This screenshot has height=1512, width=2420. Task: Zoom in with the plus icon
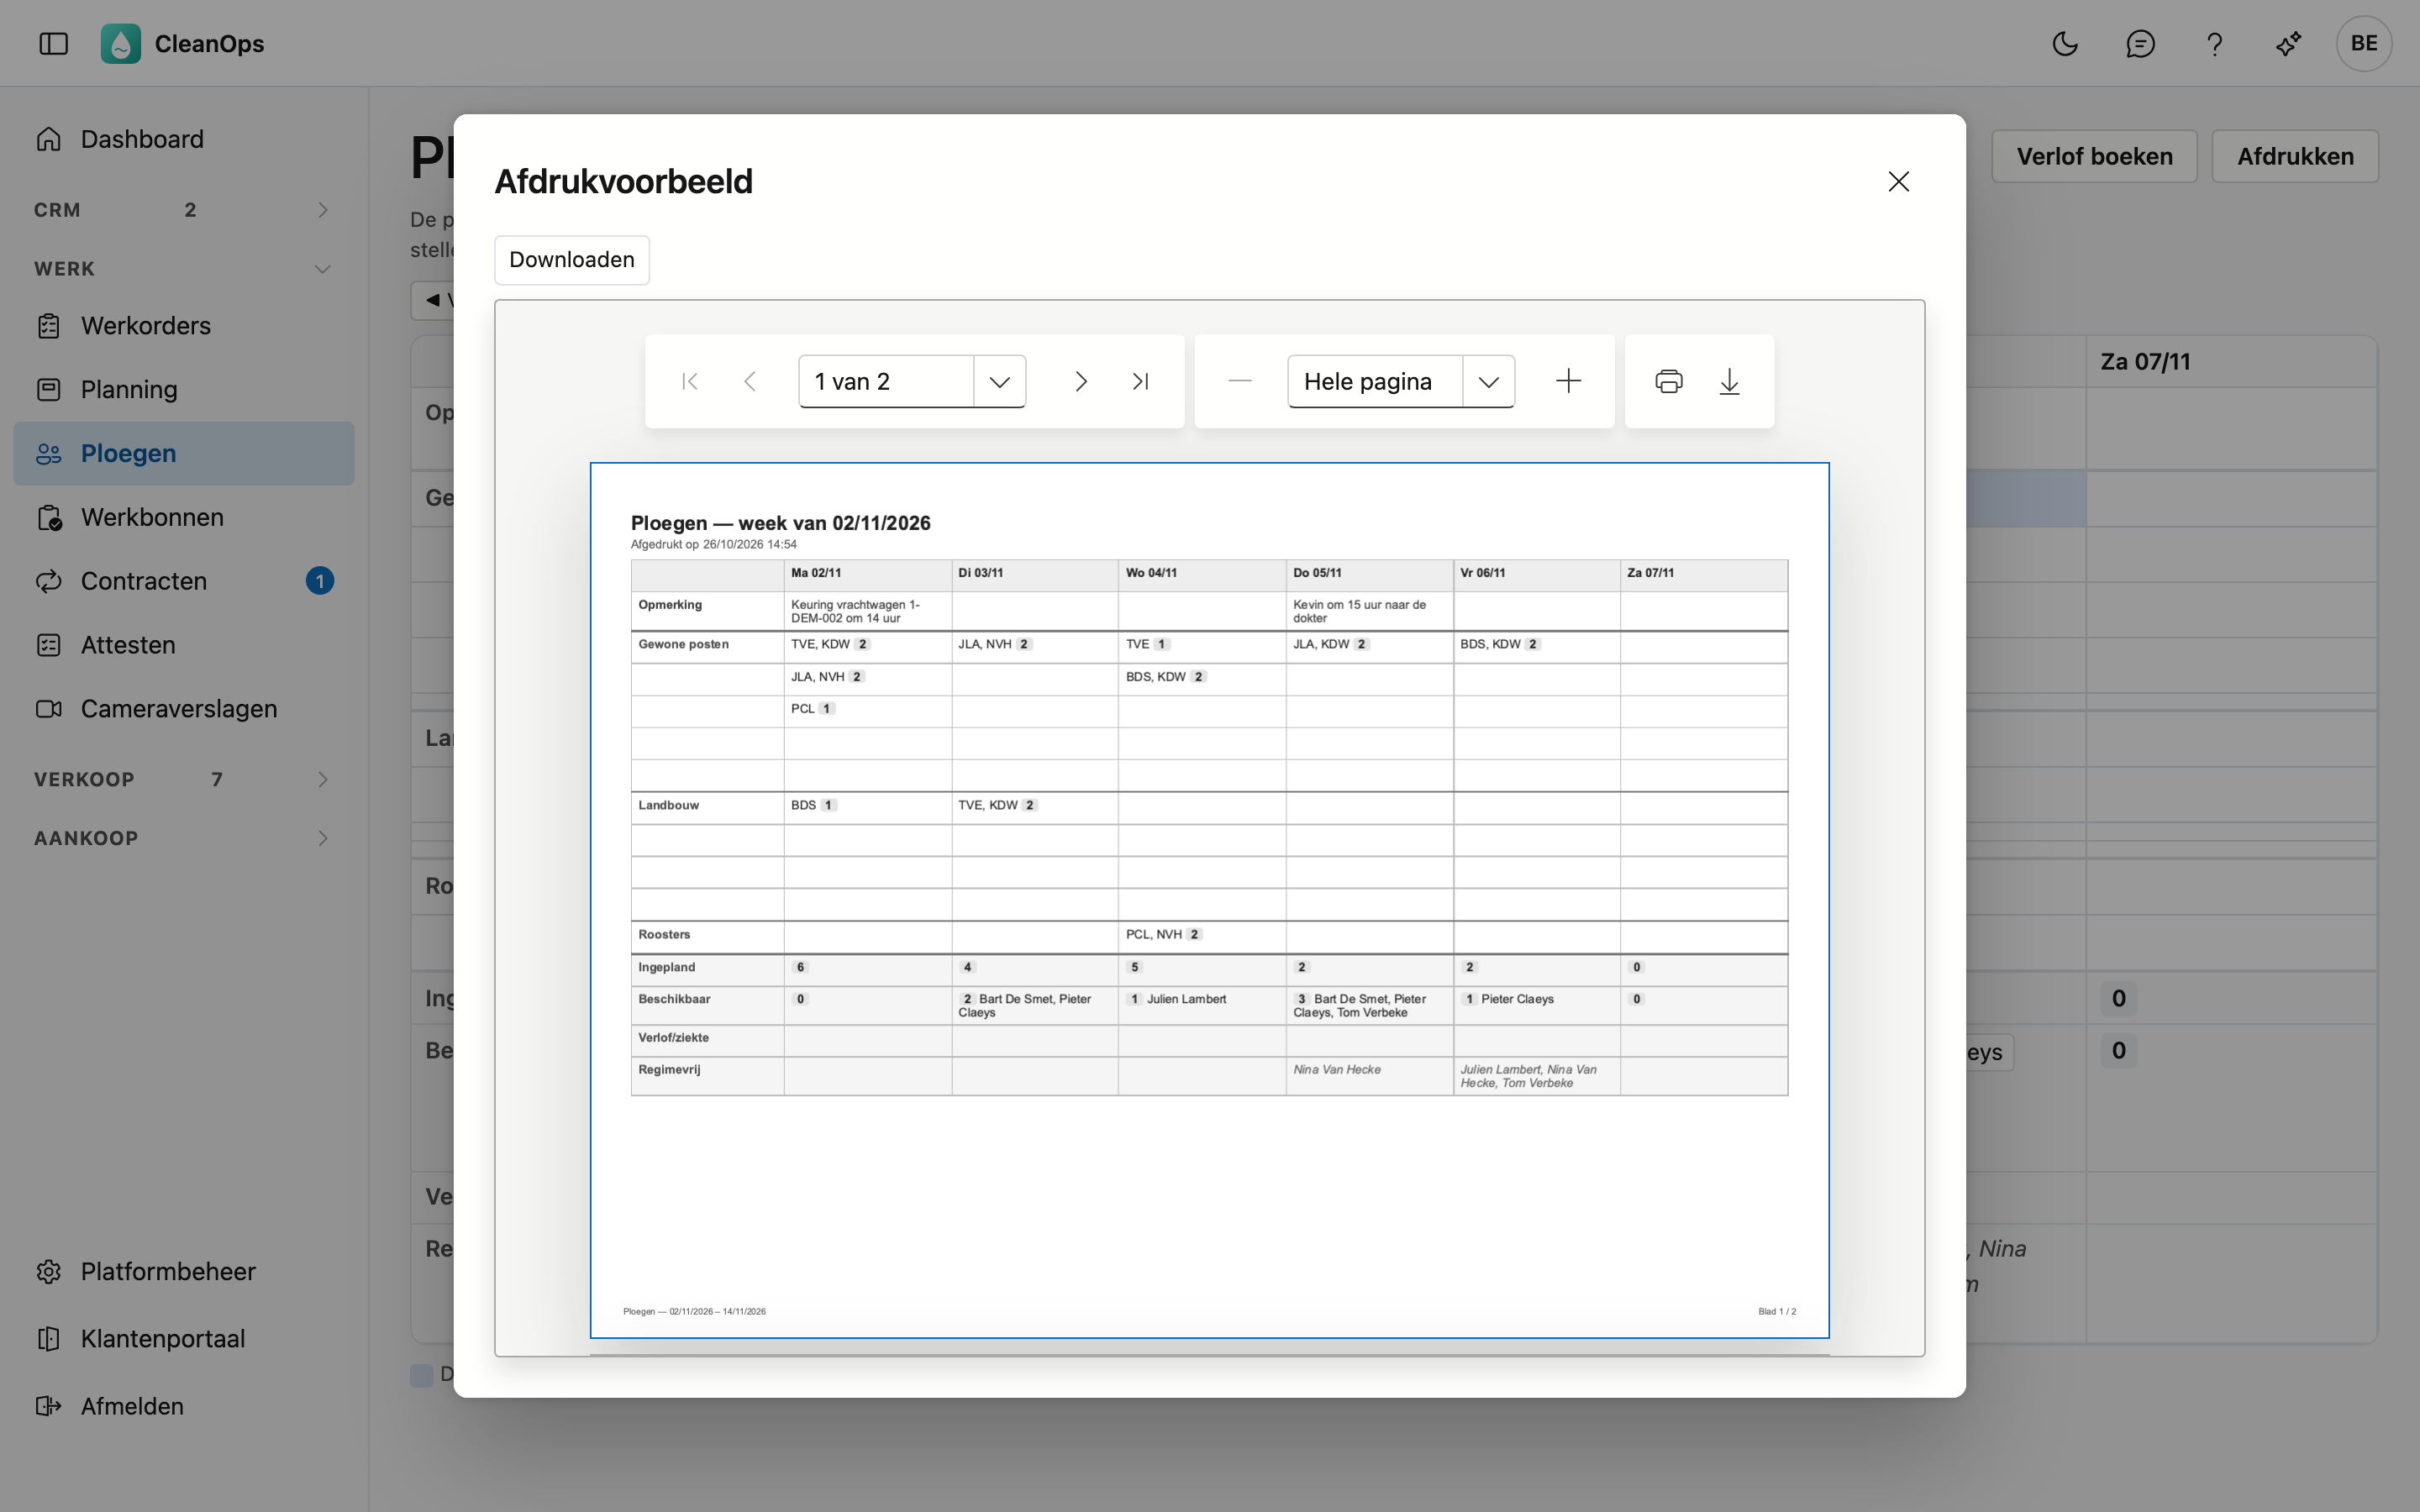pos(1569,381)
